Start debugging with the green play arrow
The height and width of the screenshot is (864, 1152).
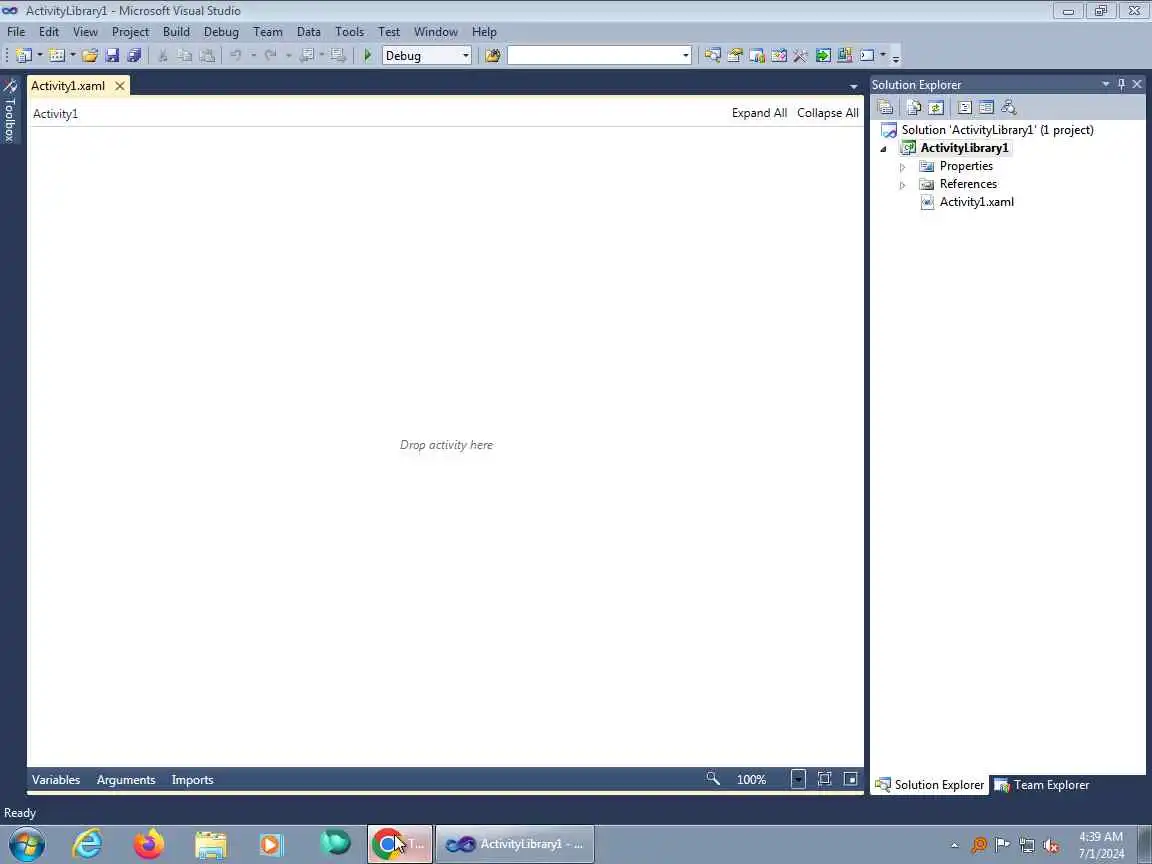click(x=368, y=55)
